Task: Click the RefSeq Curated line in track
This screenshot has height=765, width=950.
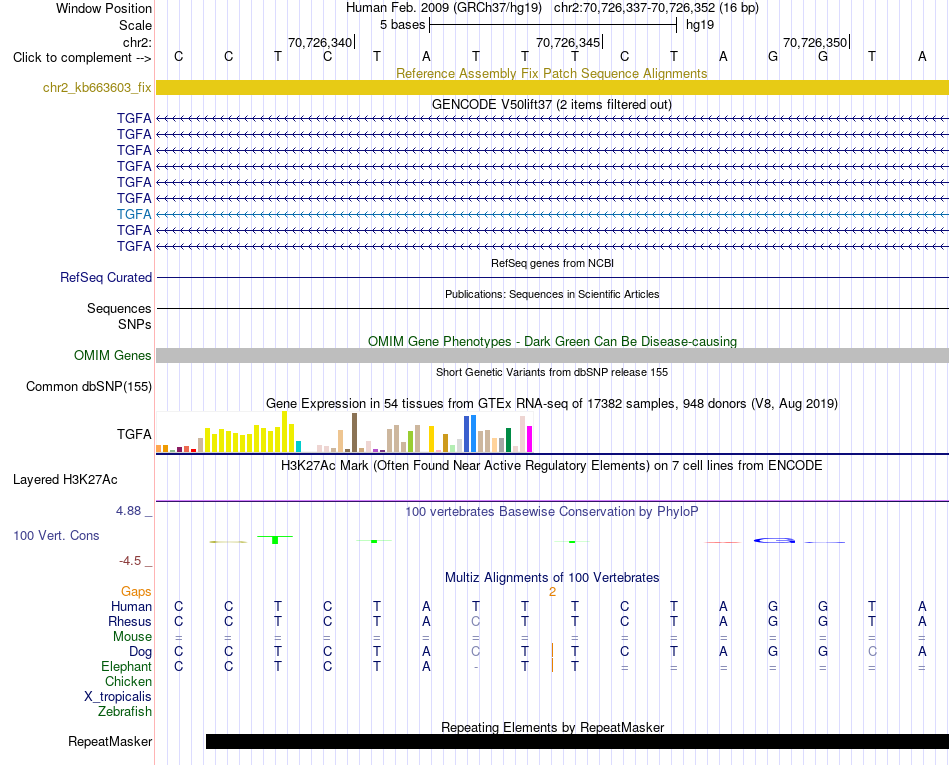Action: click(x=552, y=277)
